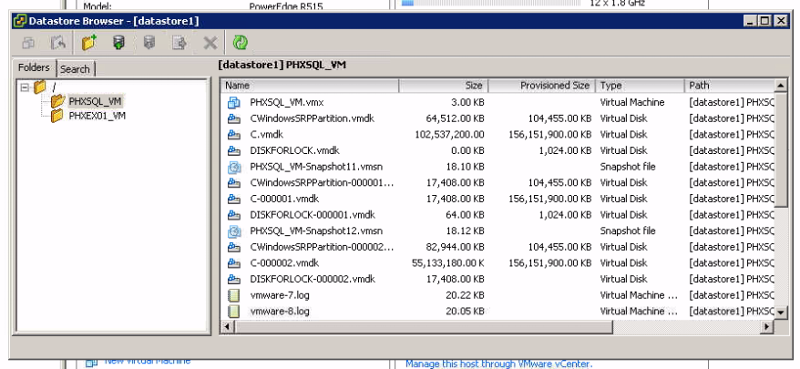Viewport: 800px width, 369px height.
Task: Click the 20.22 KB size value
Action: click(465, 296)
